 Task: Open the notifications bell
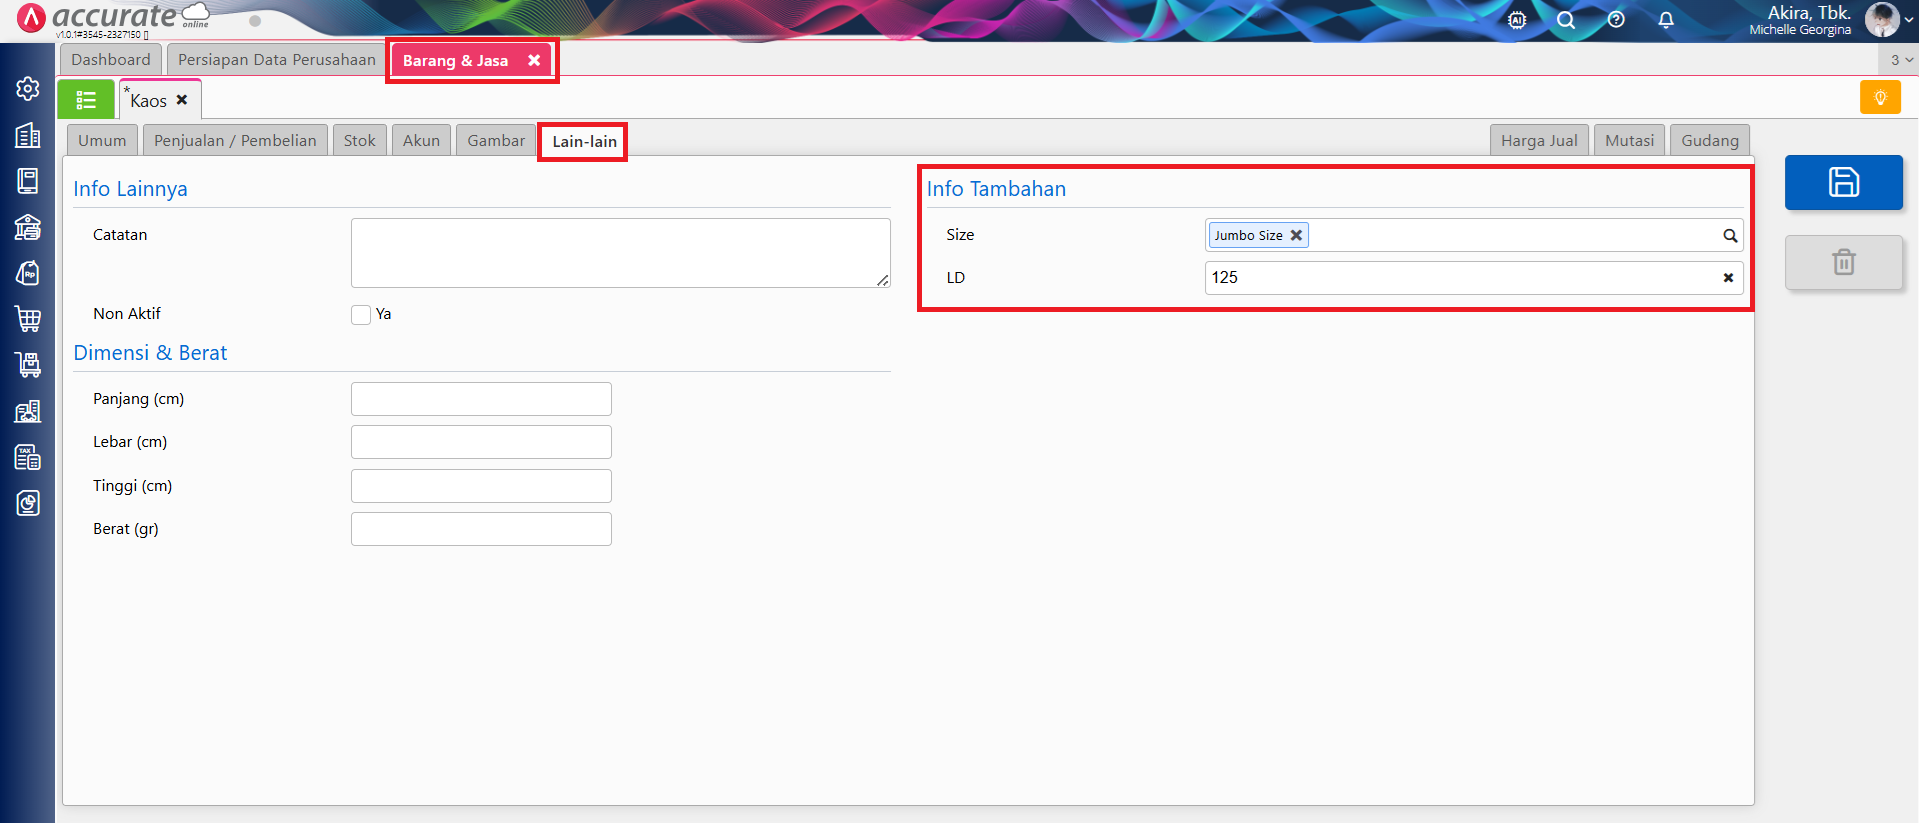(x=1666, y=20)
